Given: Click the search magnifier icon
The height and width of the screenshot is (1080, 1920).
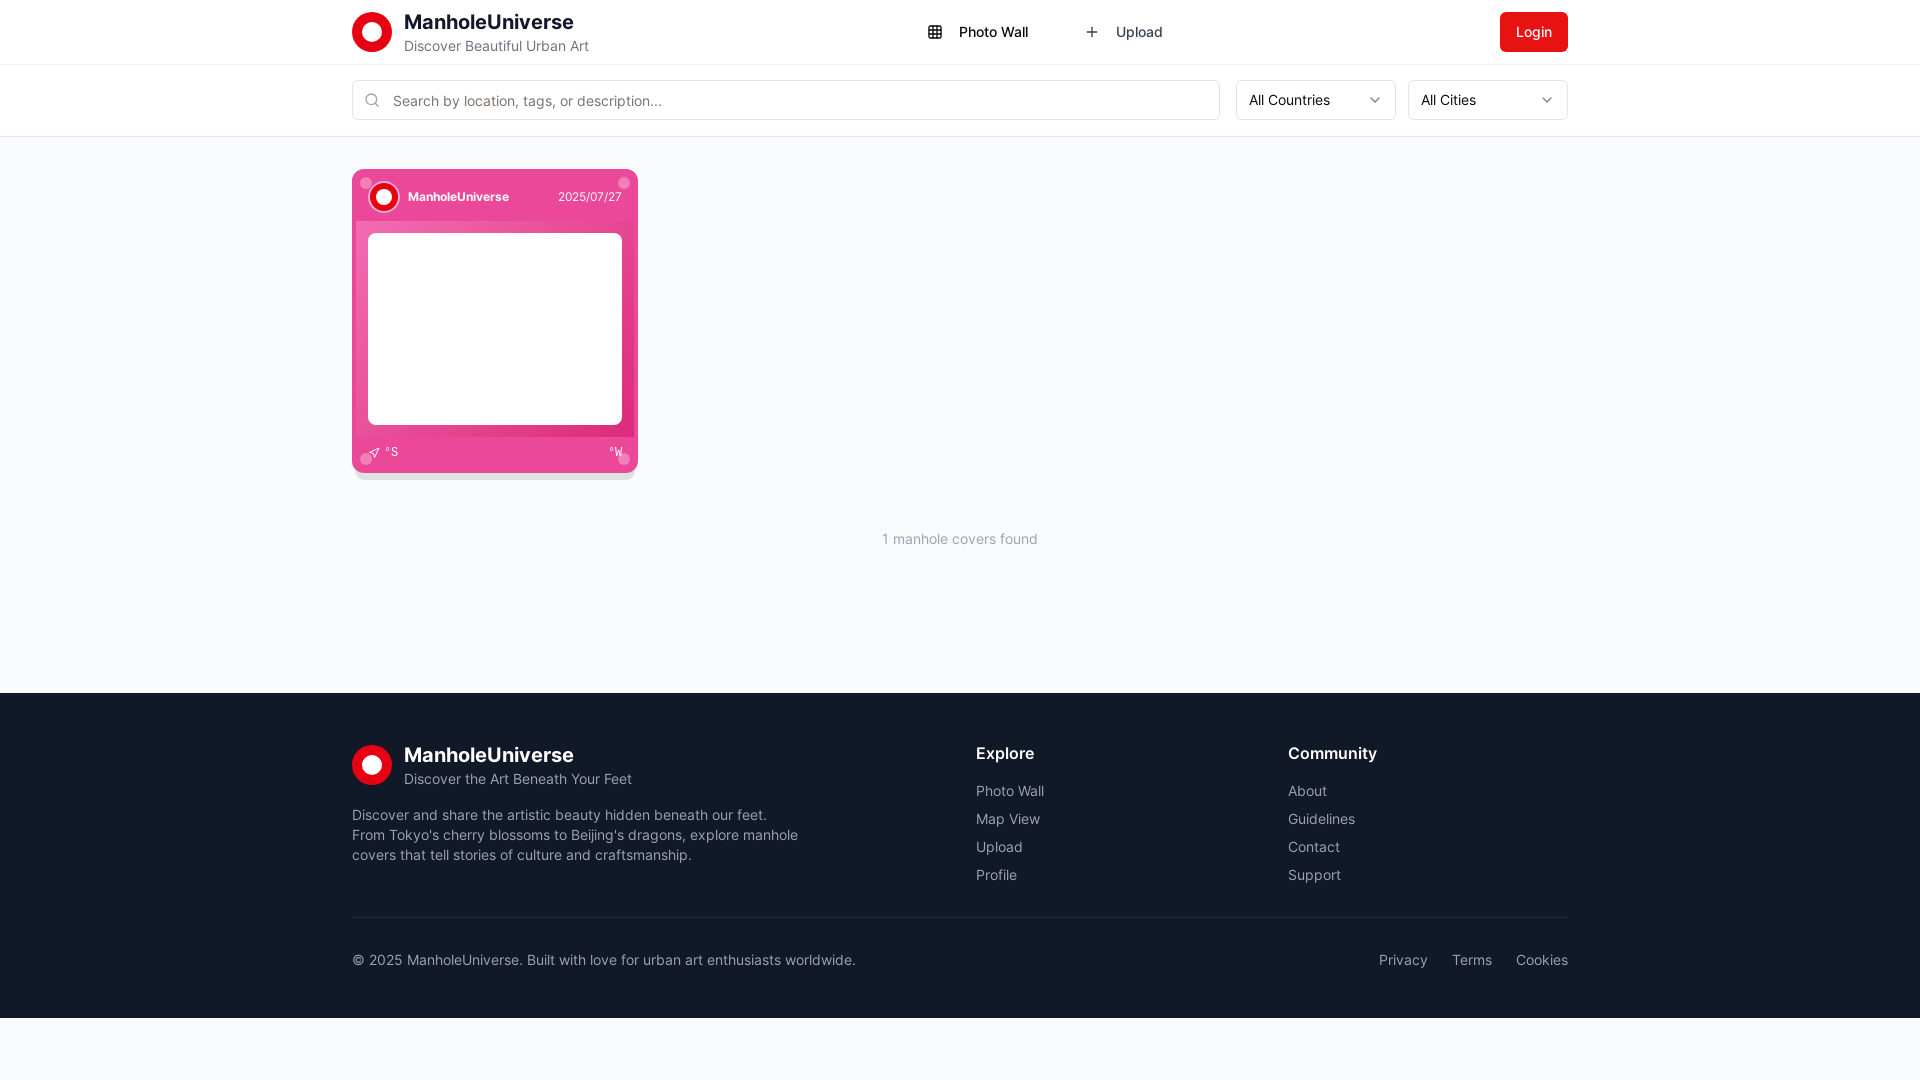Looking at the screenshot, I should tap(372, 100).
